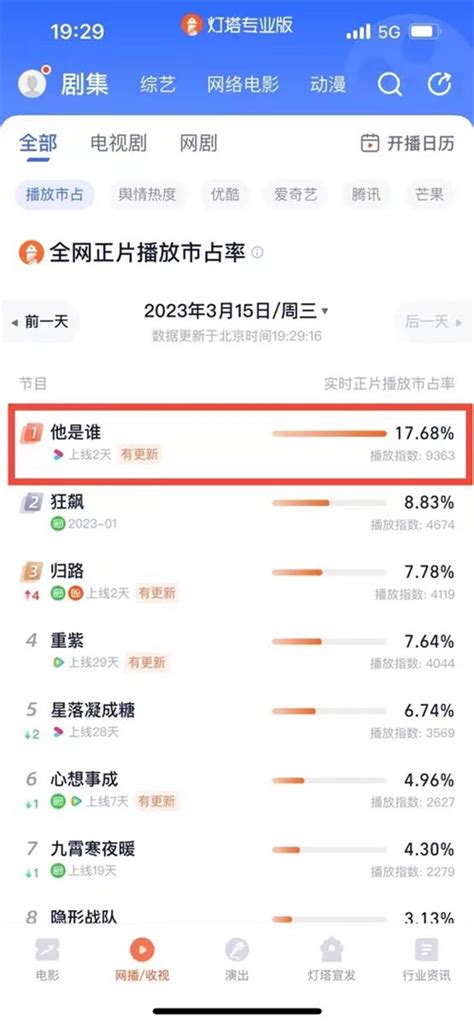Open the user profile avatar
Viewport: 474px width, 1024px height.
(x=32, y=84)
